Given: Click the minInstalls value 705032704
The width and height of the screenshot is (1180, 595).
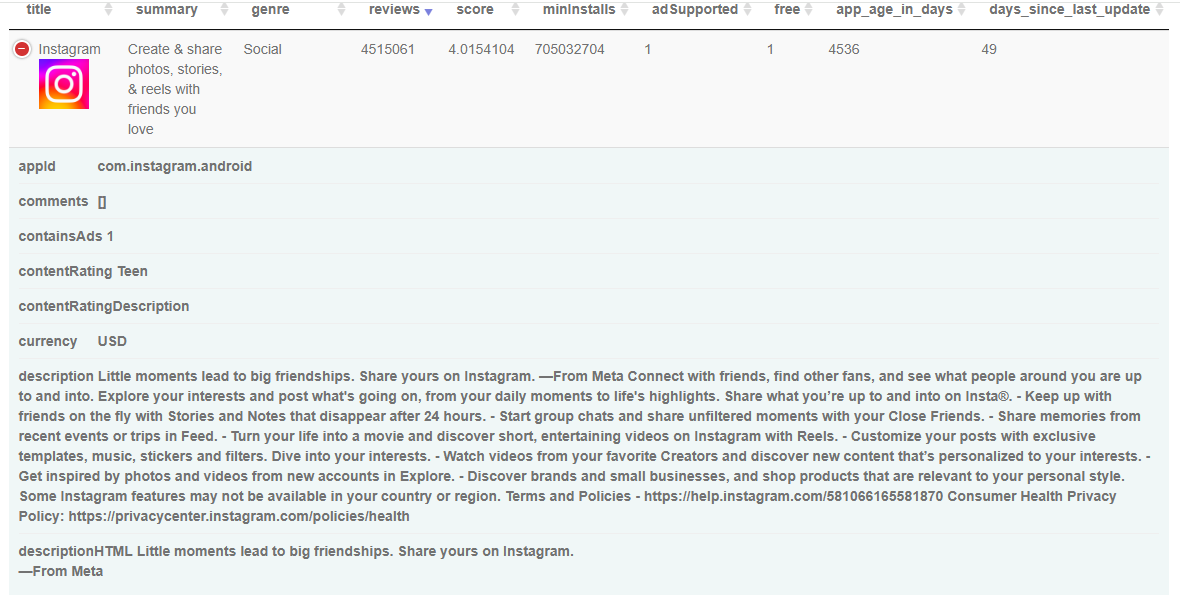Looking at the screenshot, I should (570, 49).
